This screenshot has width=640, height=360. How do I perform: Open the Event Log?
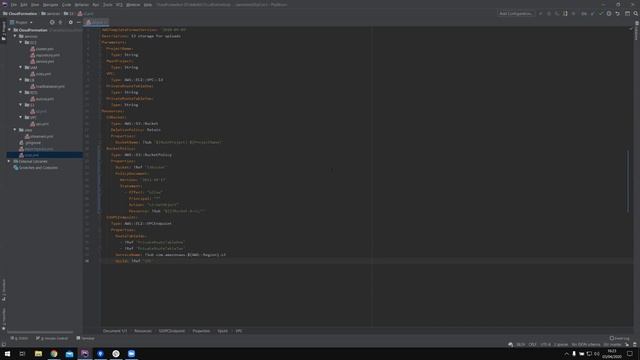(620, 338)
